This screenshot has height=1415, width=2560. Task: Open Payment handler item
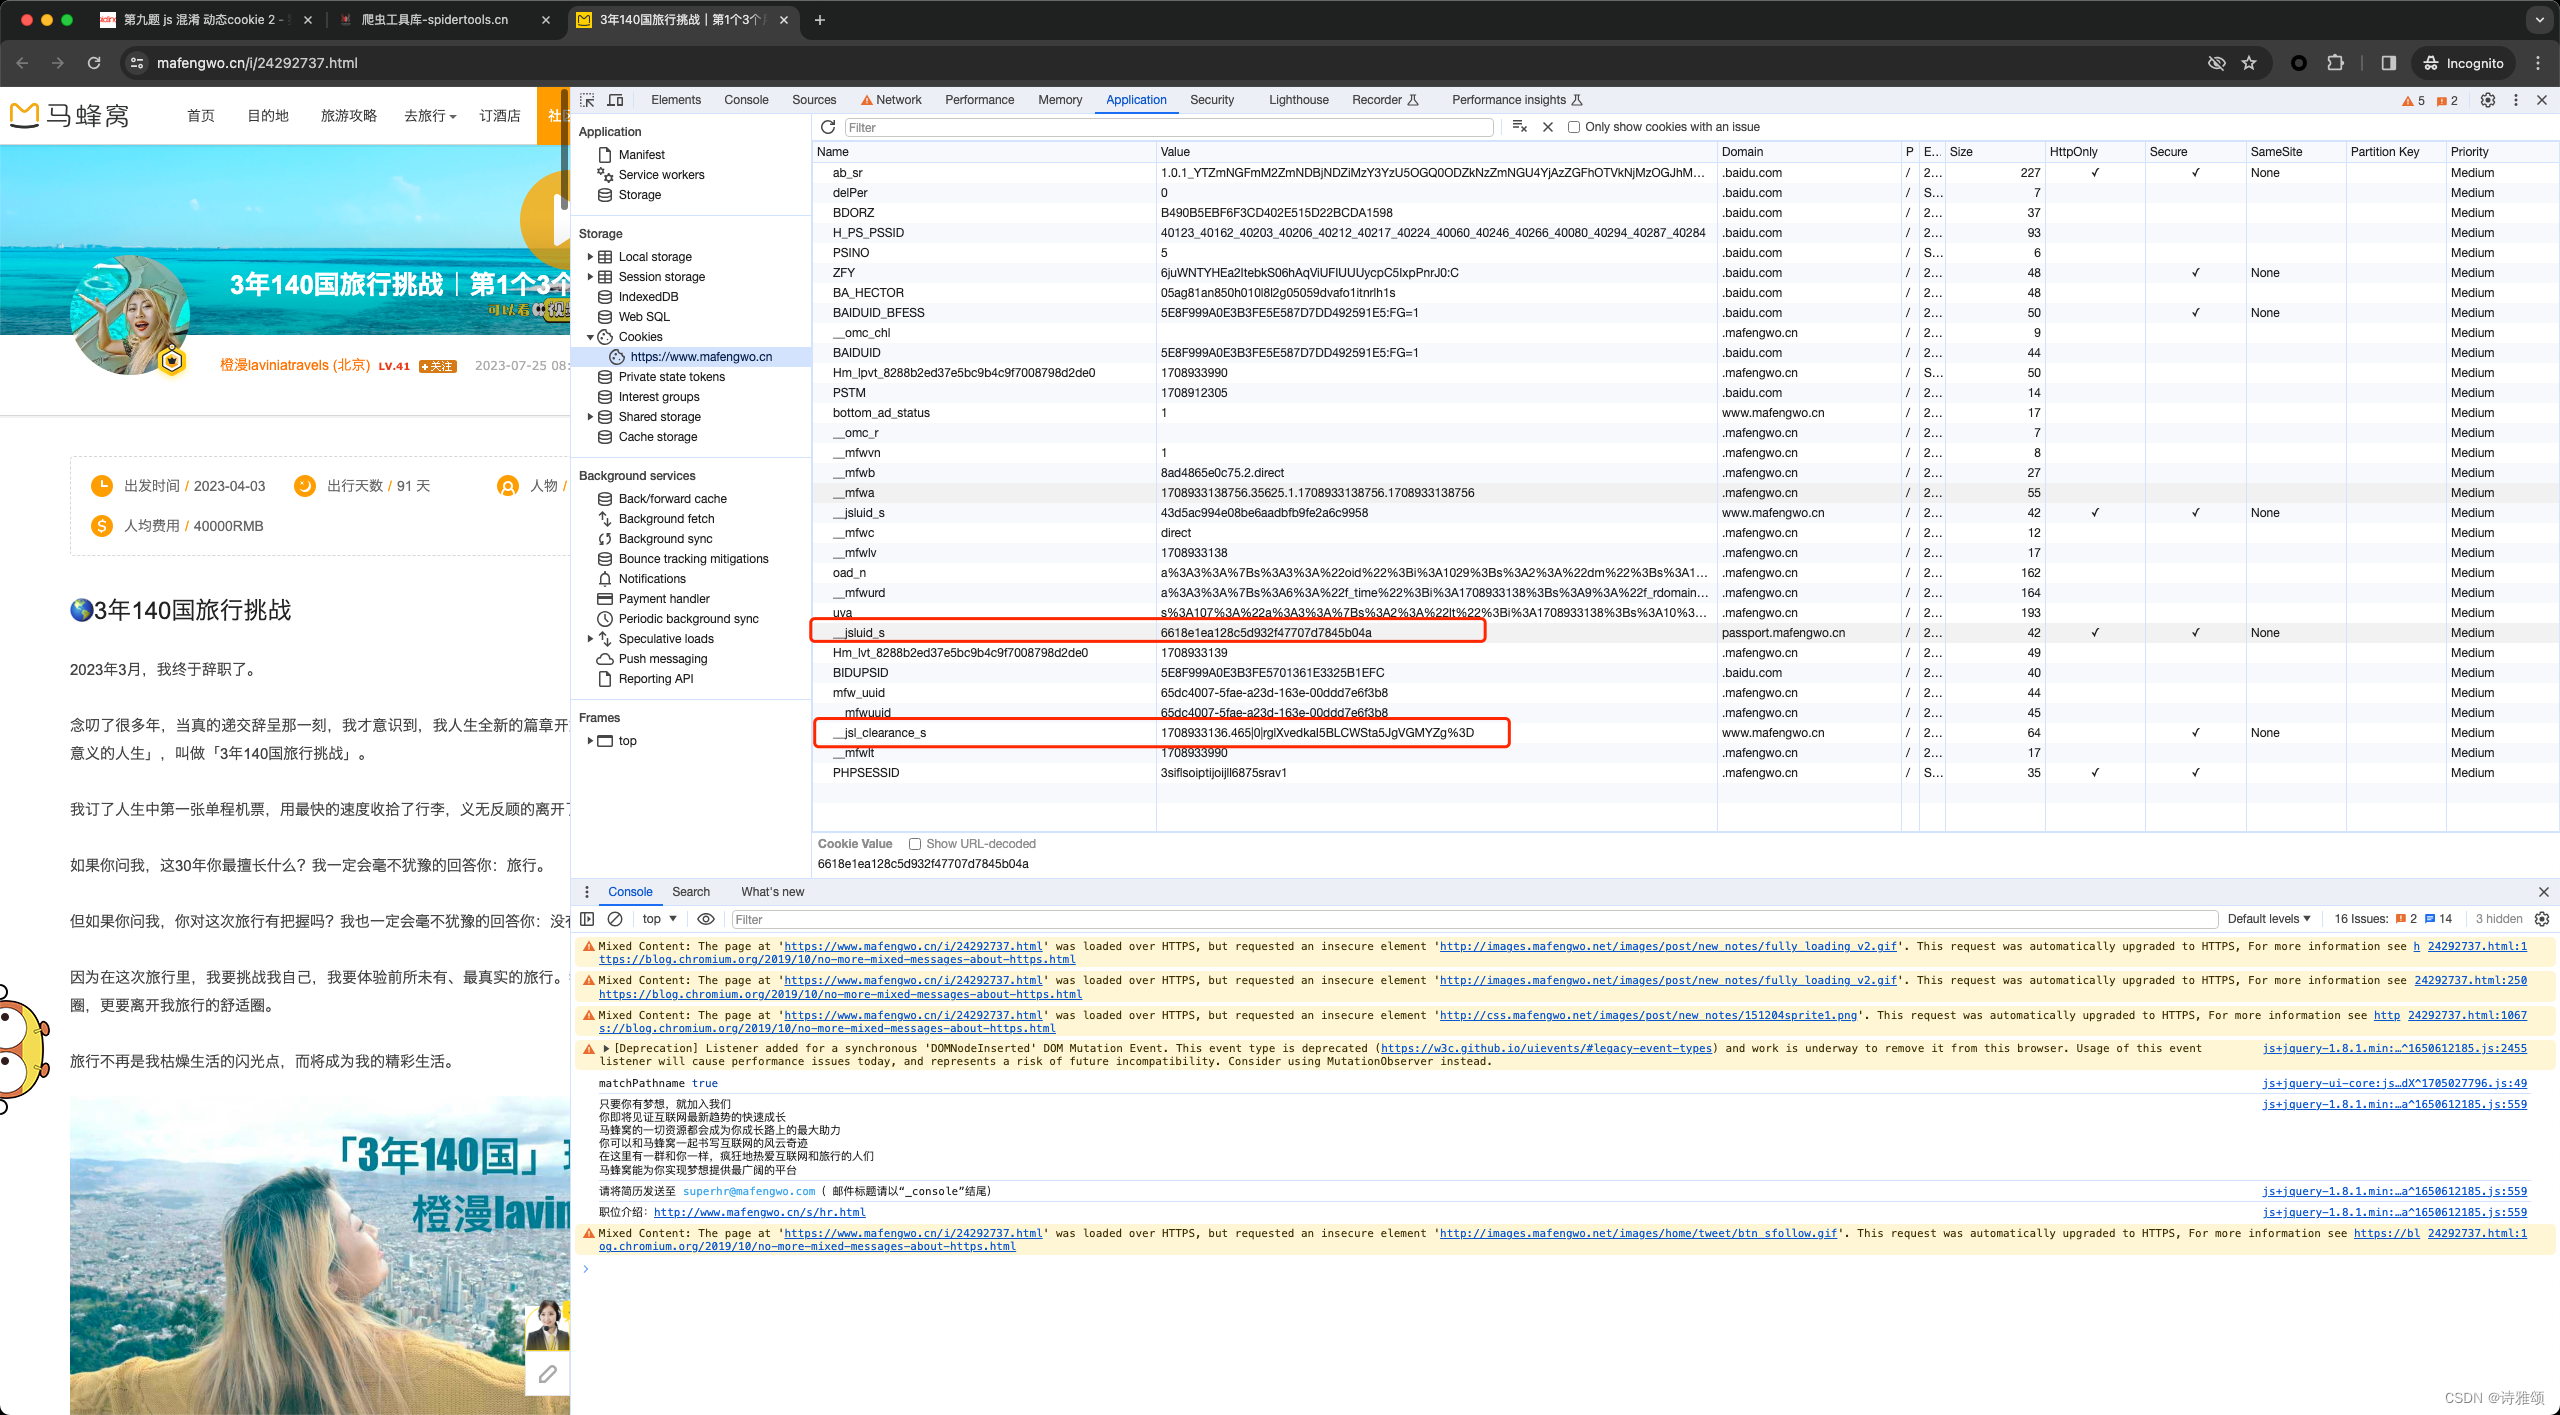coord(664,599)
